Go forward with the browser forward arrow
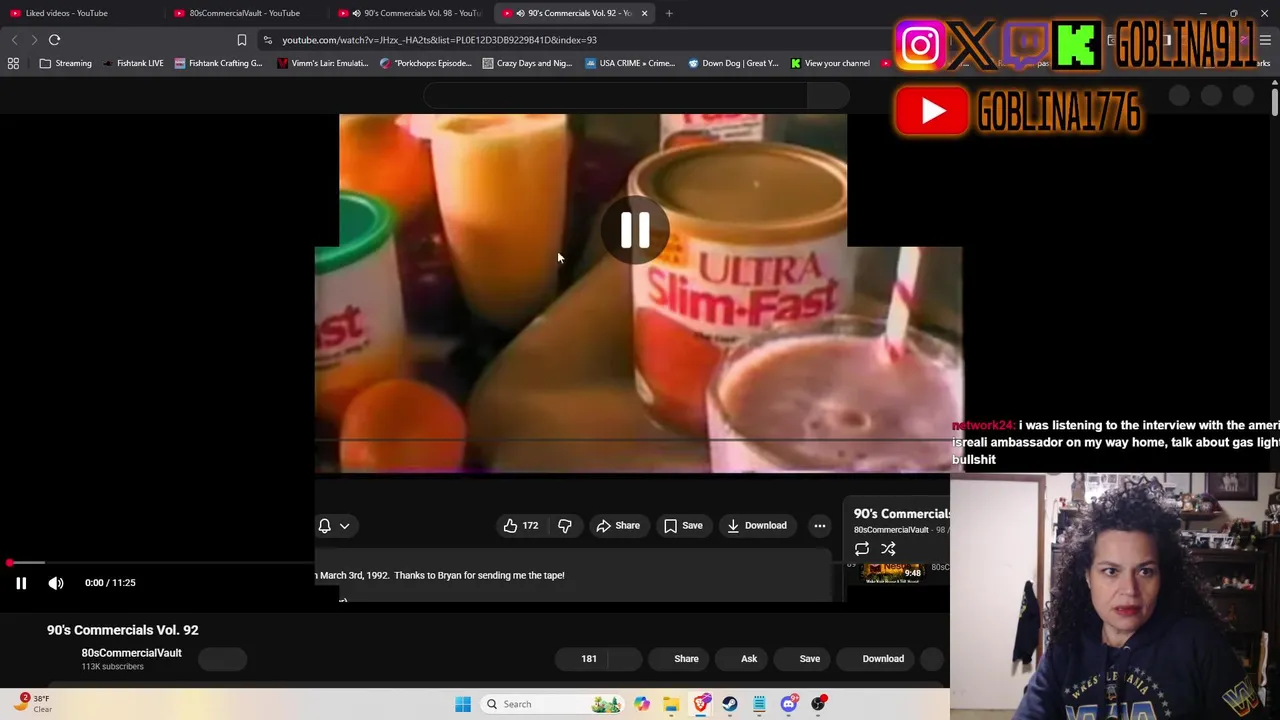 [x=34, y=40]
